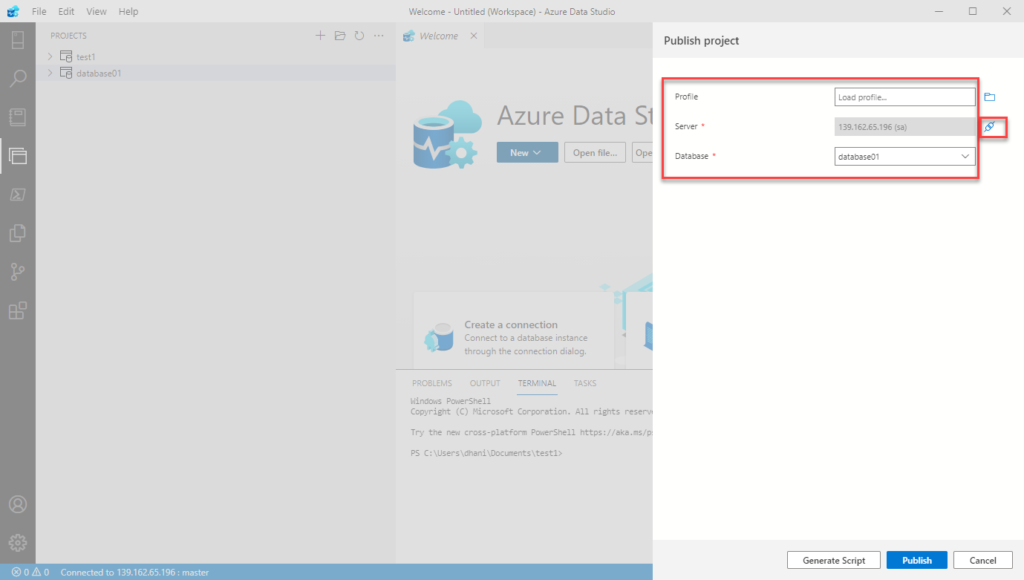Switch to the Tasks panel tab
Image resolution: width=1024 pixels, height=580 pixels.
click(584, 383)
